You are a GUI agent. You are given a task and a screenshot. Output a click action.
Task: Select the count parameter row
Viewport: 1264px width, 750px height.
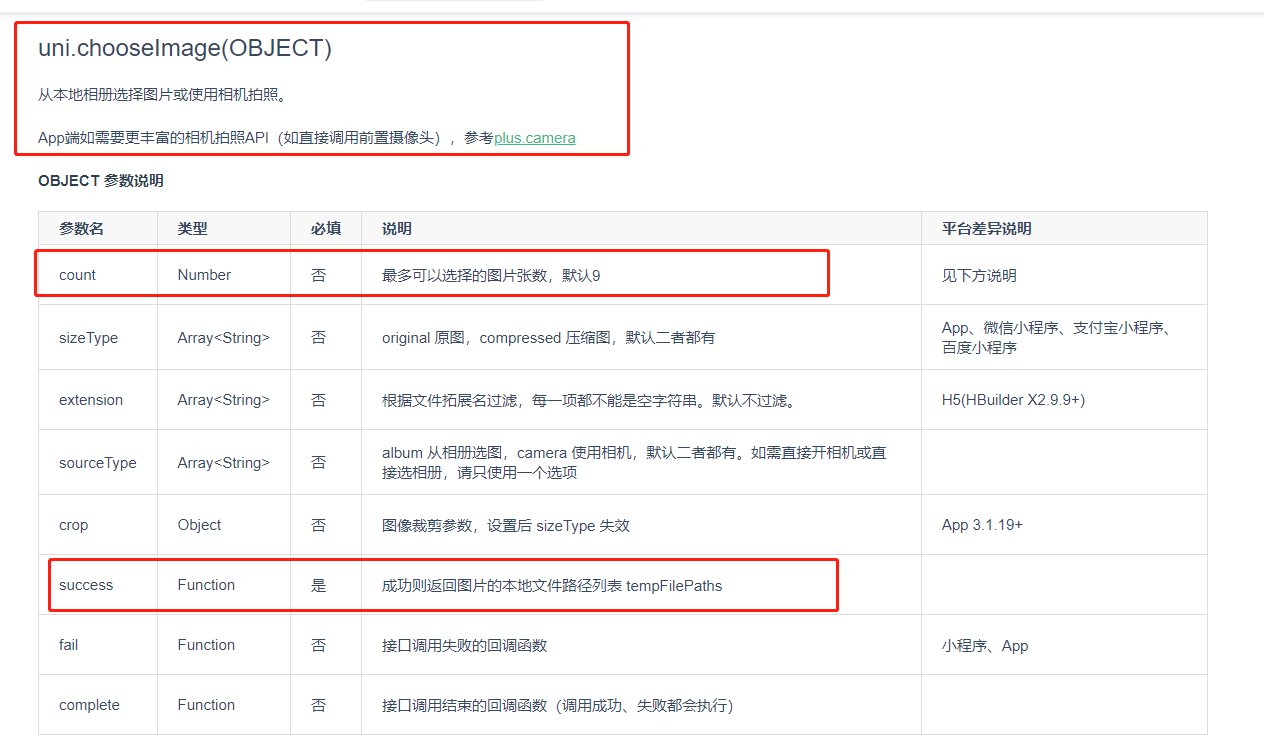[x=76, y=274]
